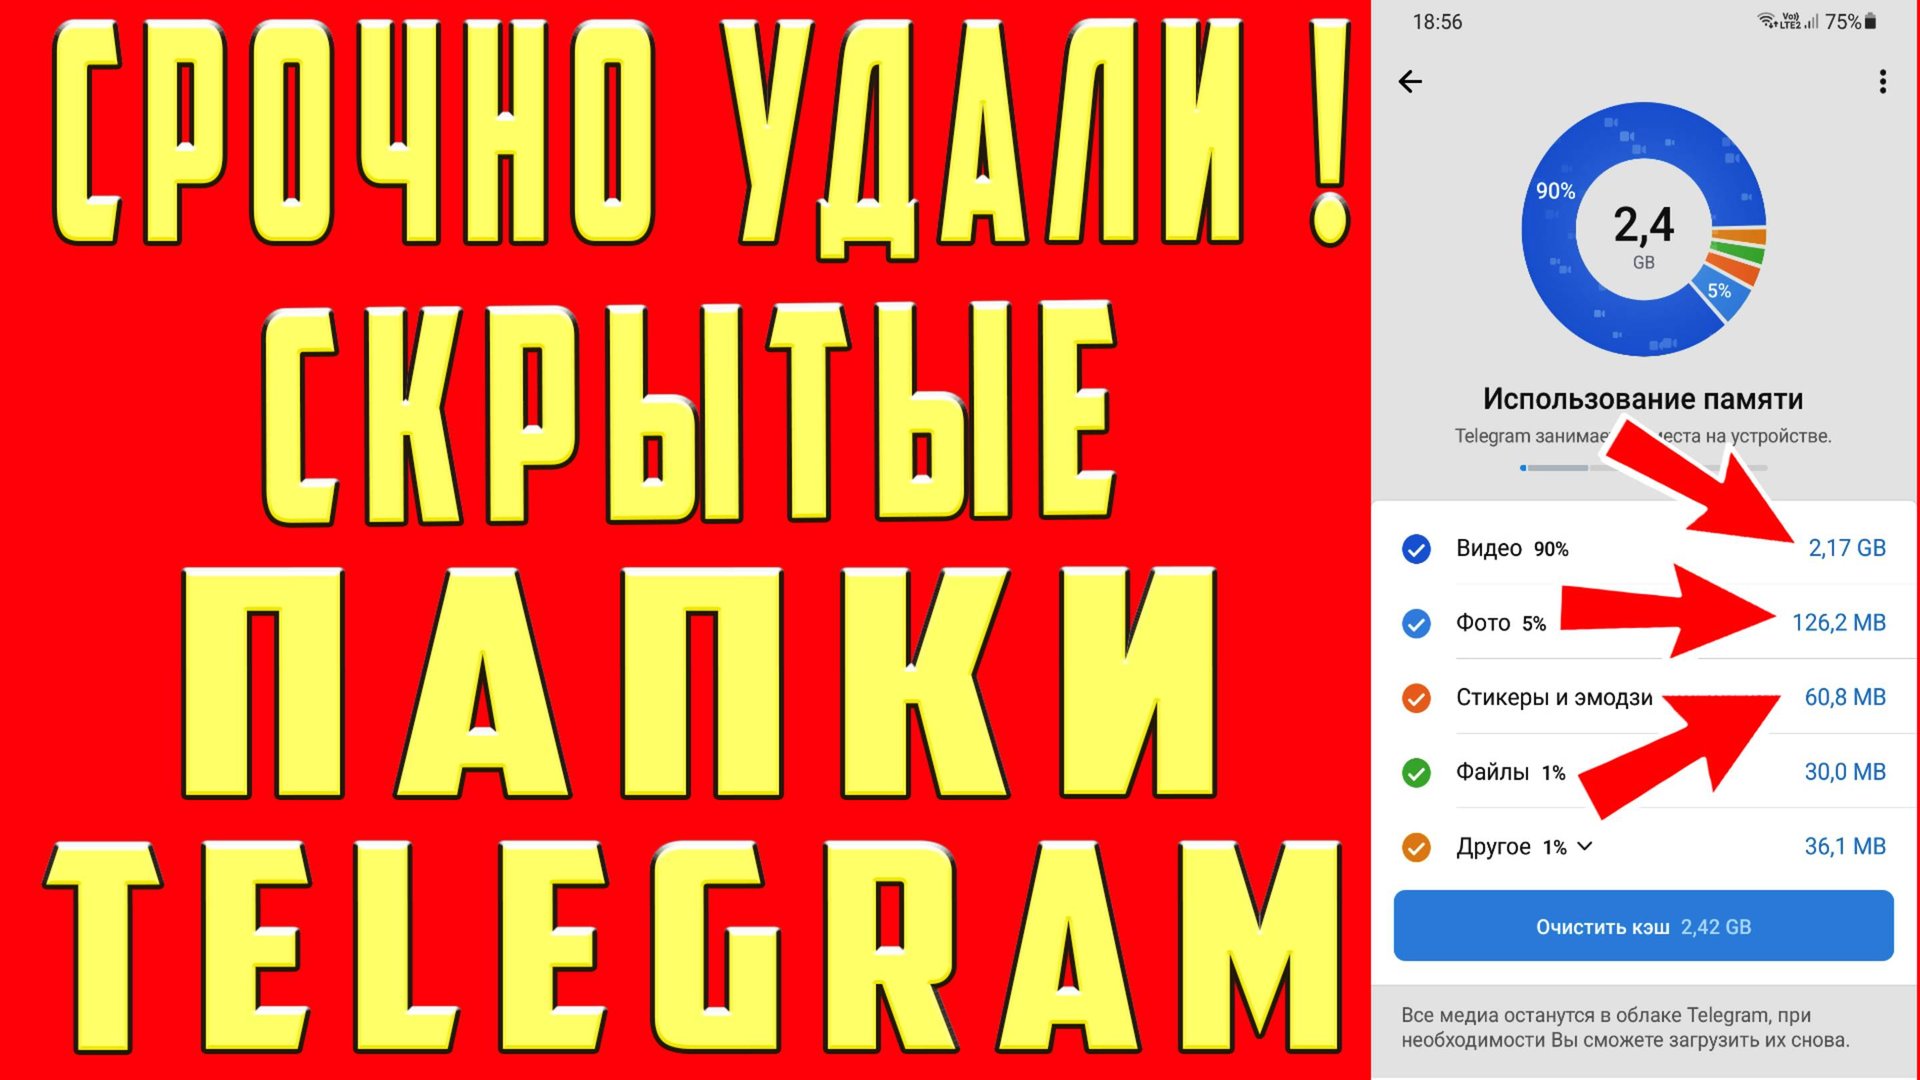Tap the 60,8 MB stickers size
This screenshot has width=1920, height=1080.
pos(1844,697)
